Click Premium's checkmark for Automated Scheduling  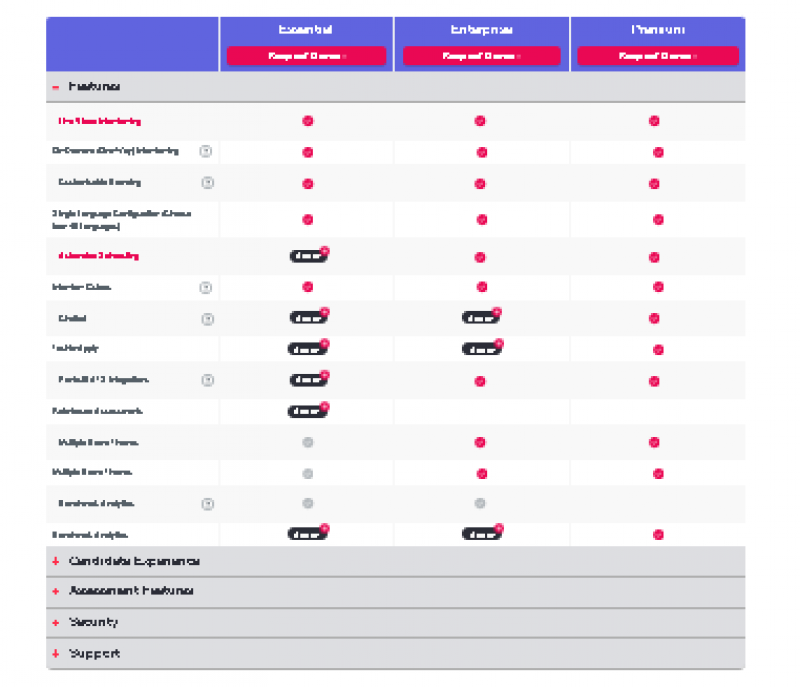[x=656, y=256]
